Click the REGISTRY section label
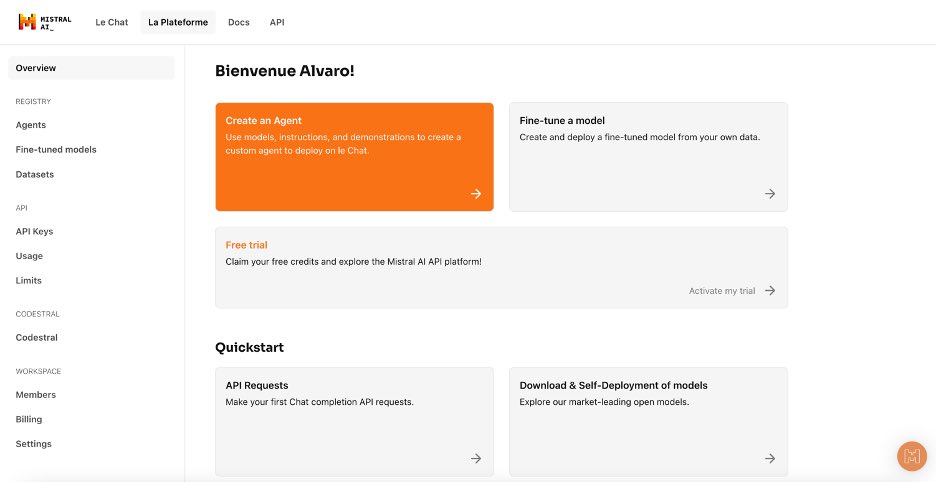Image resolution: width=936 pixels, height=482 pixels. click(33, 102)
